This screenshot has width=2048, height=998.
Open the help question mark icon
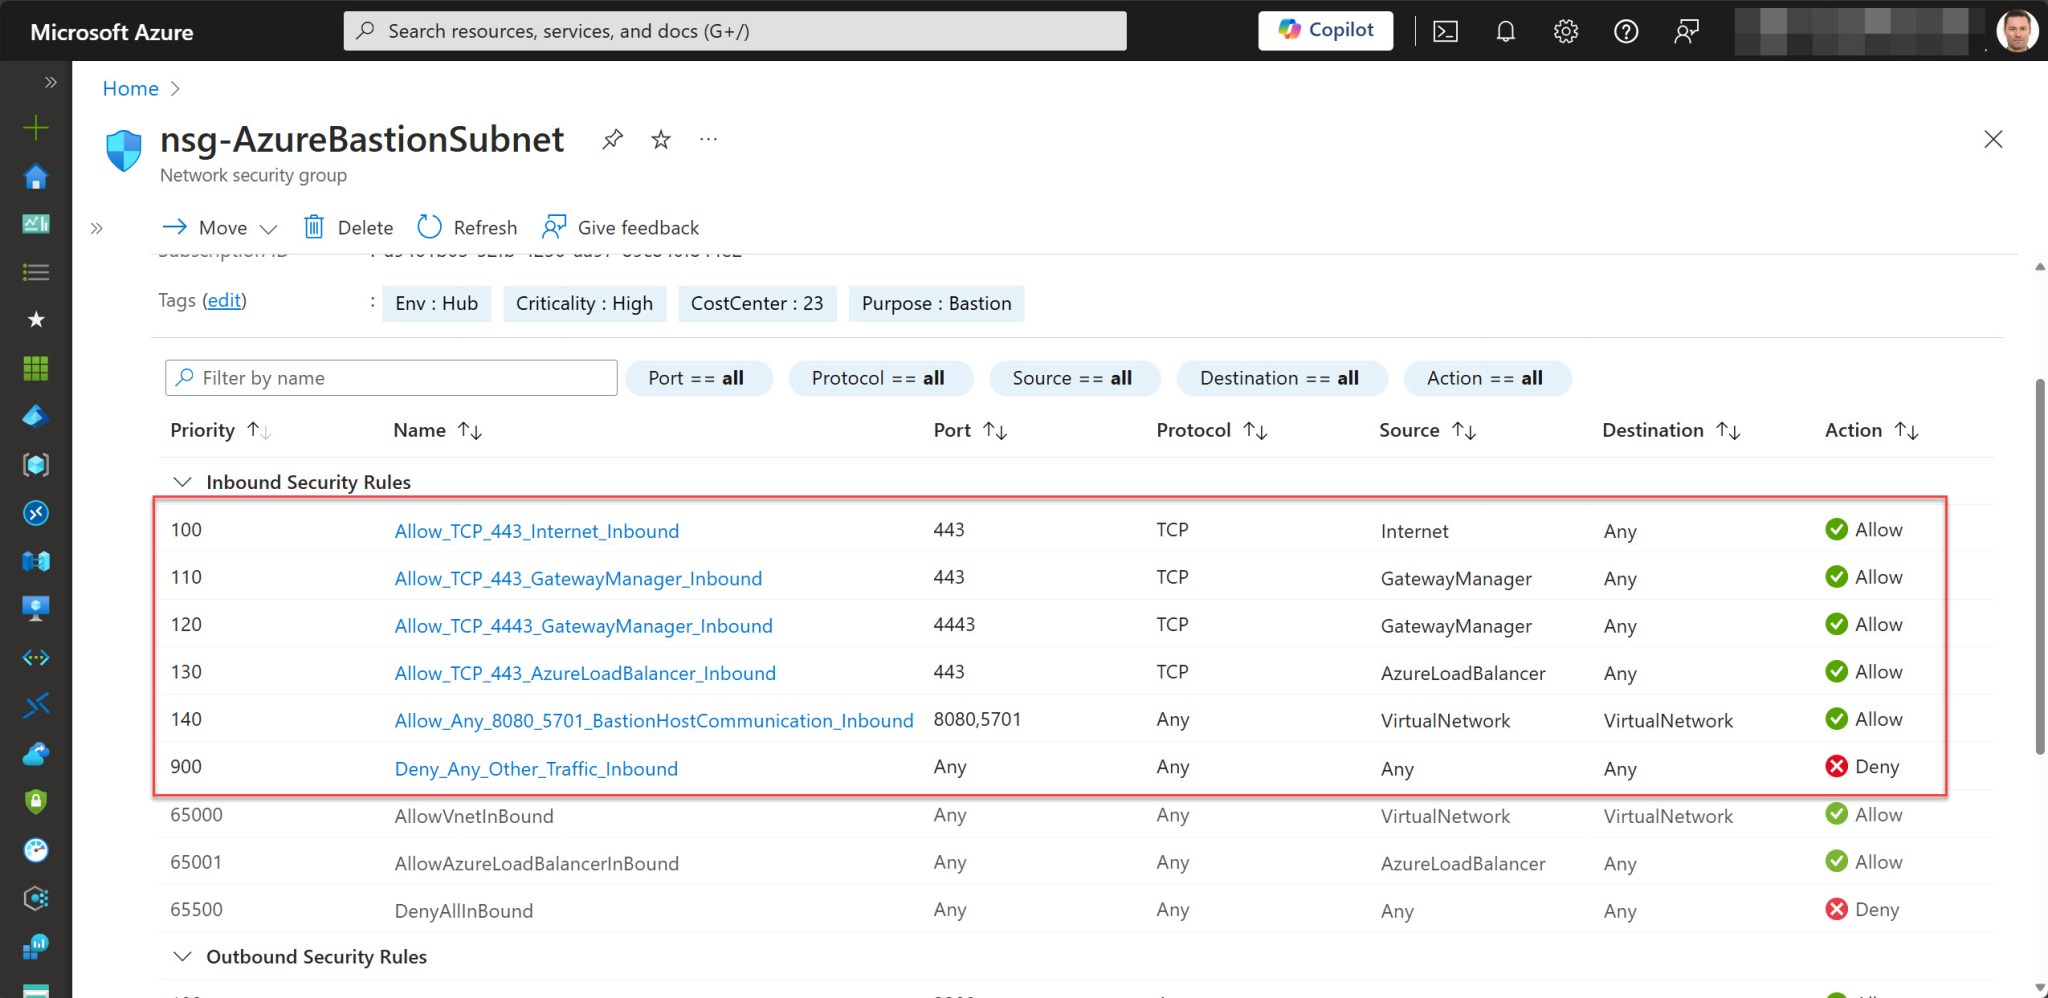tap(1625, 30)
